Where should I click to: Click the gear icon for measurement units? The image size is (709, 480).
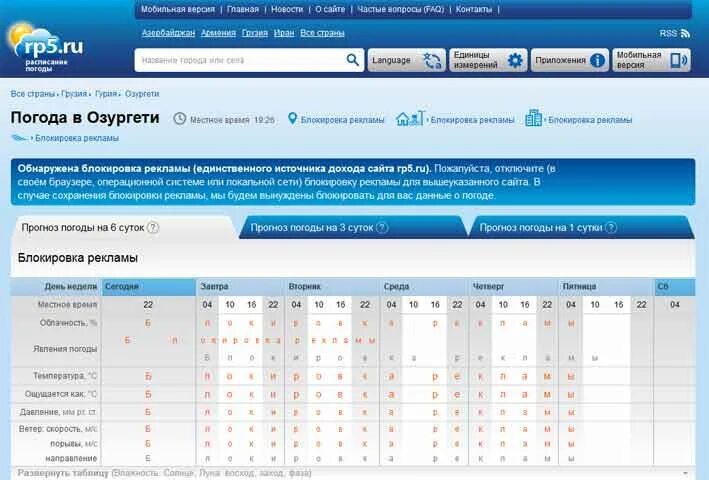515,60
